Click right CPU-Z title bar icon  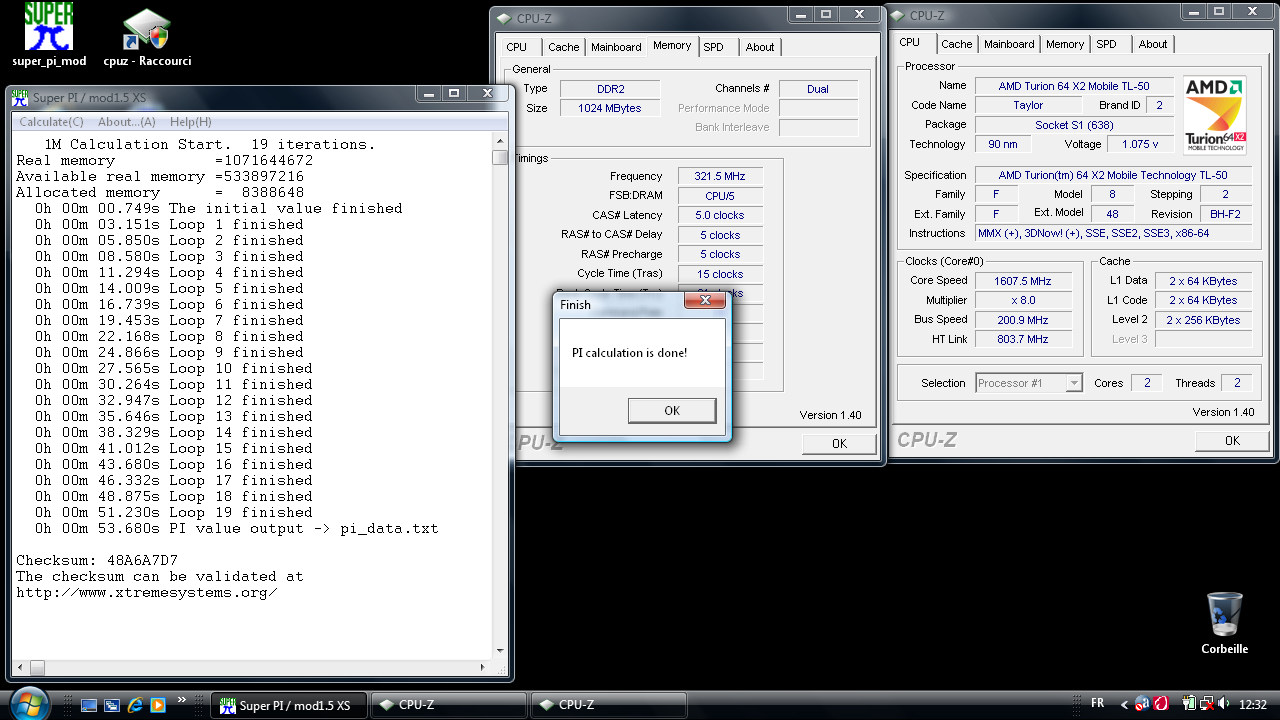(897, 15)
